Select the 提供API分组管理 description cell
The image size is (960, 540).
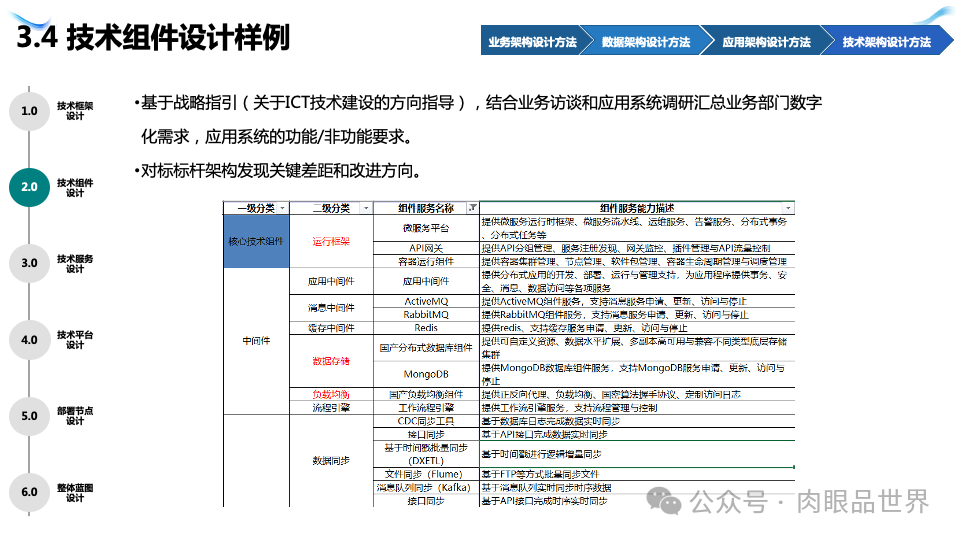pos(637,248)
